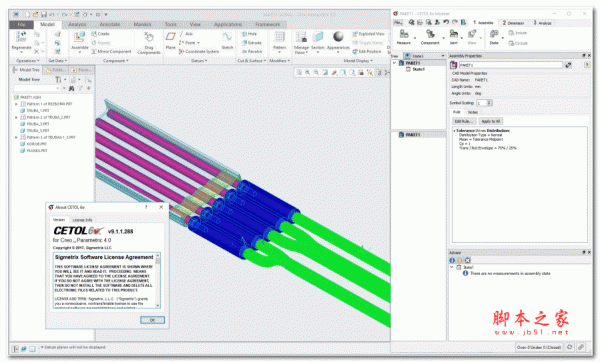Screen dimensions: 600x363
Task: Open Manage Views
Action: coord(301,42)
